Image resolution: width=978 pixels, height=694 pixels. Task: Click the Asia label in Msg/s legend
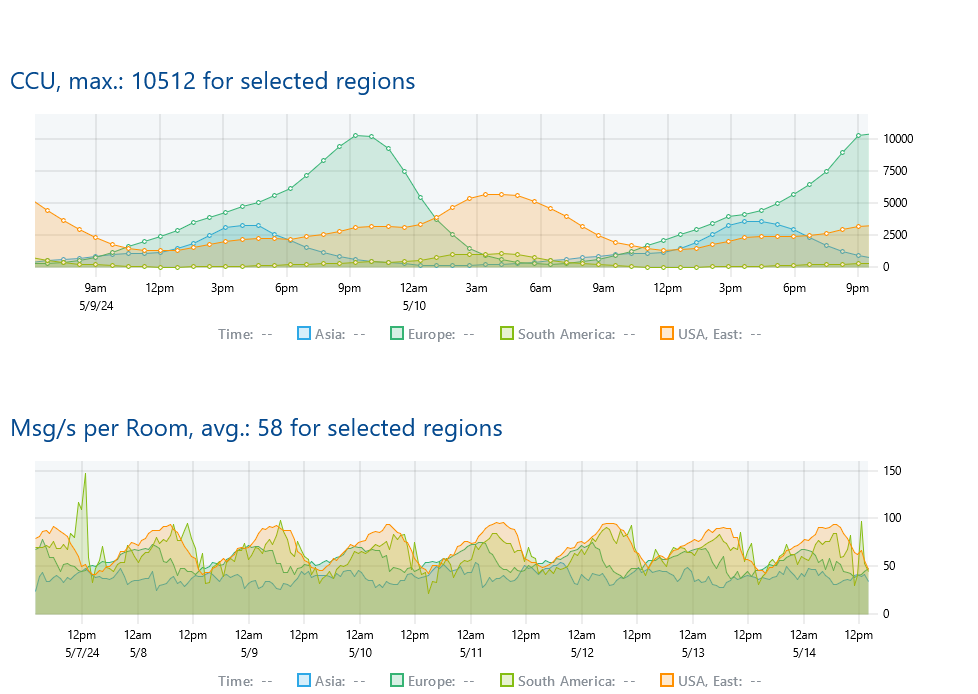click(x=330, y=681)
